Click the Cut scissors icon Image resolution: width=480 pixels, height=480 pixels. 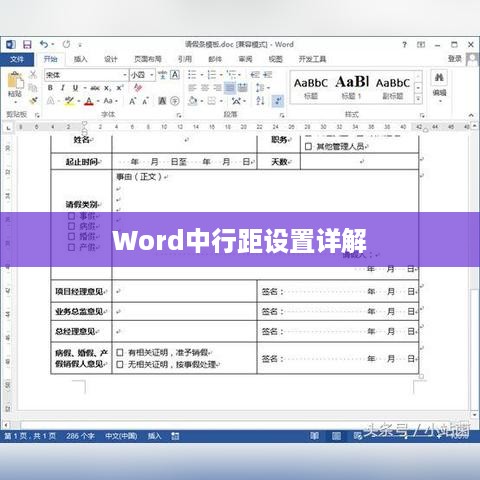pyautogui.click(x=33, y=74)
